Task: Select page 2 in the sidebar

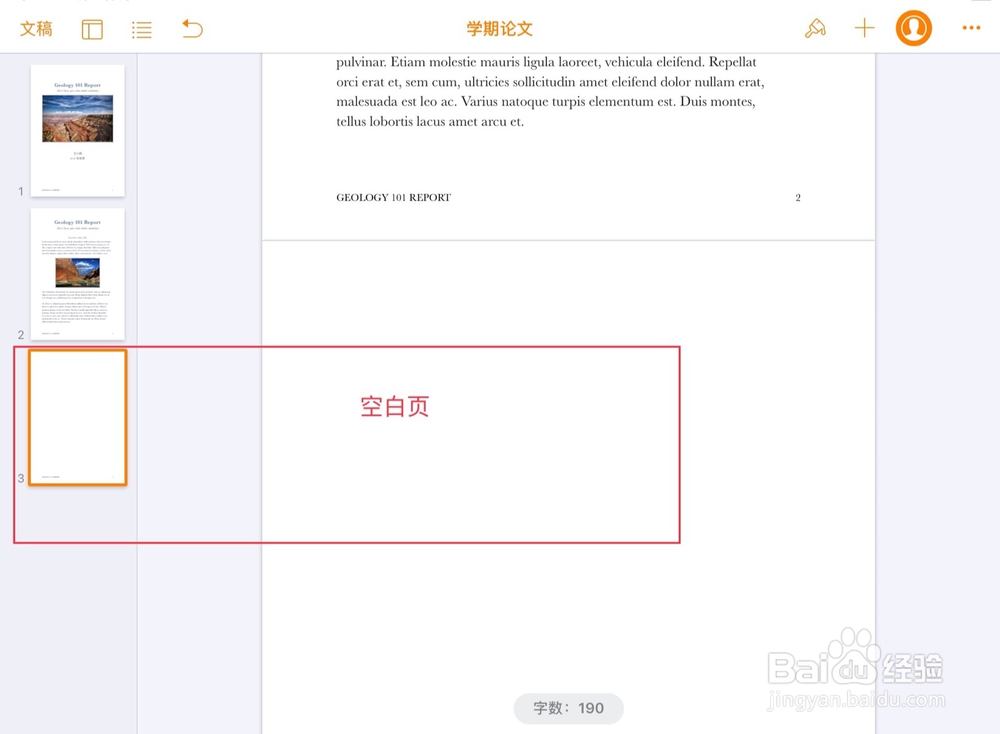Action: [78, 274]
